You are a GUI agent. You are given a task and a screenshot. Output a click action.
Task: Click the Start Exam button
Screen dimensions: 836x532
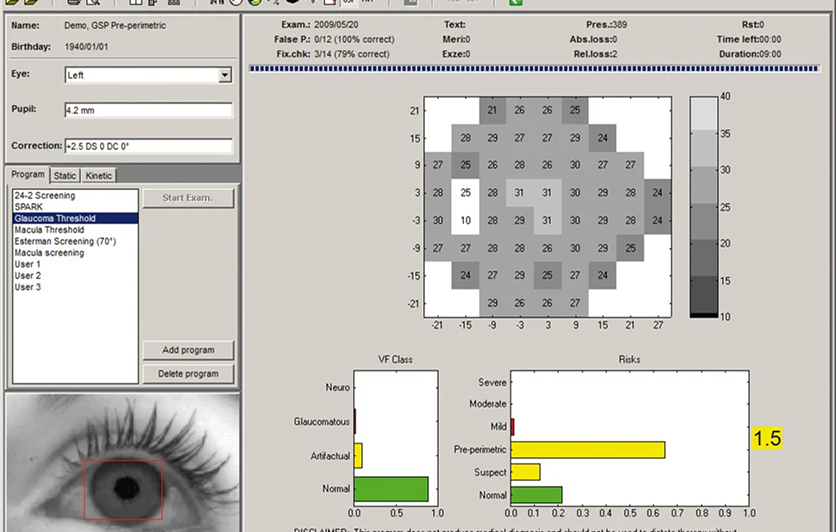click(188, 198)
